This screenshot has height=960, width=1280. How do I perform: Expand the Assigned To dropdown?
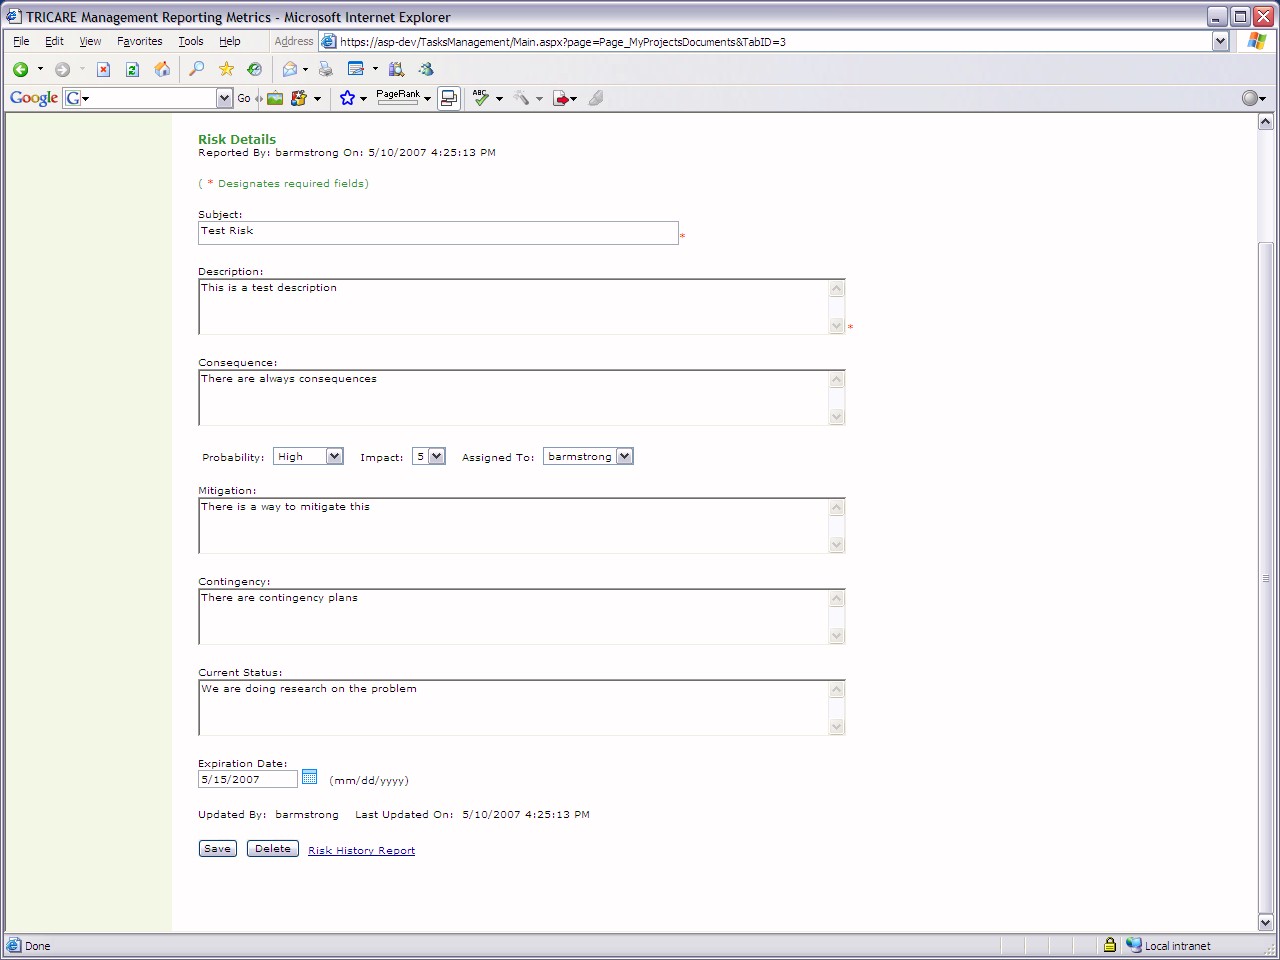pyautogui.click(x=624, y=456)
